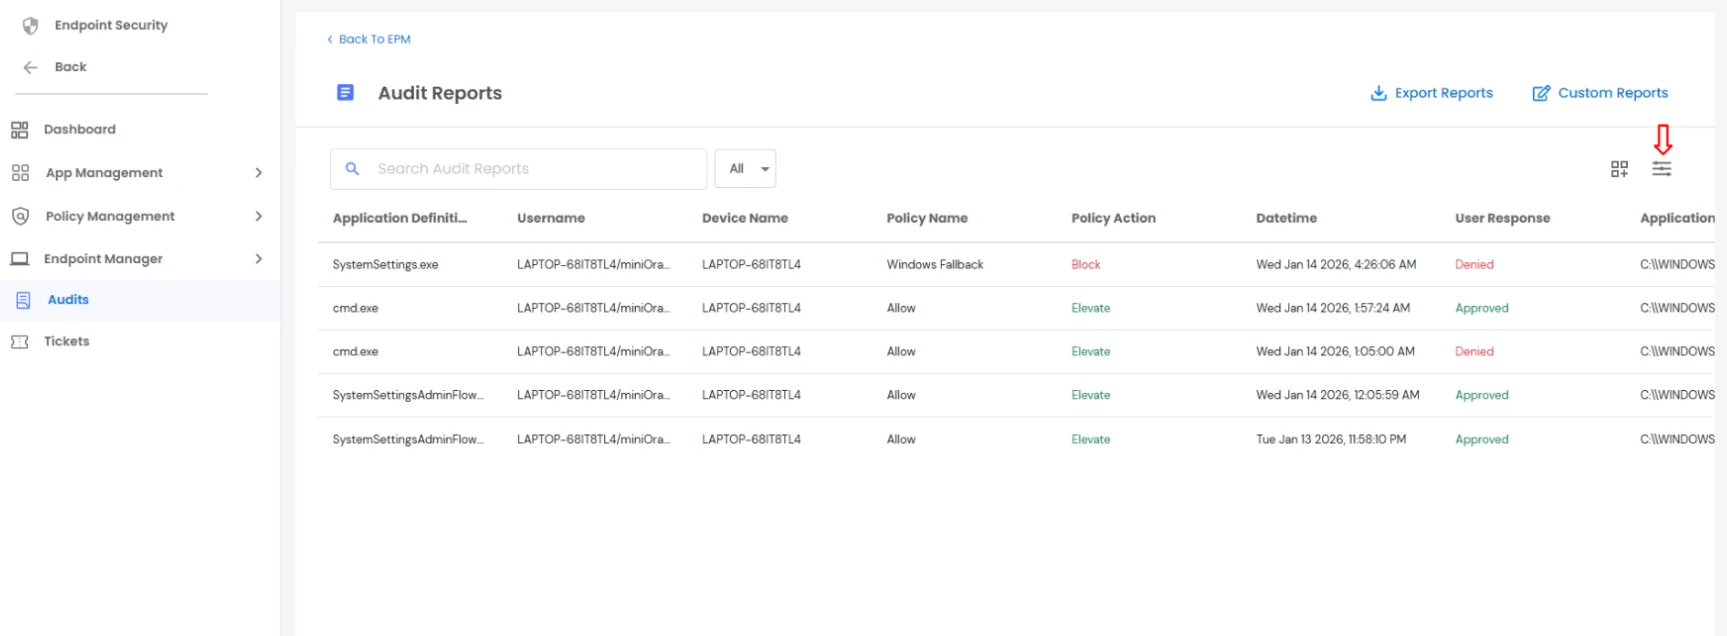Sort by Datetime column header
1727x636 pixels.
tap(1286, 218)
